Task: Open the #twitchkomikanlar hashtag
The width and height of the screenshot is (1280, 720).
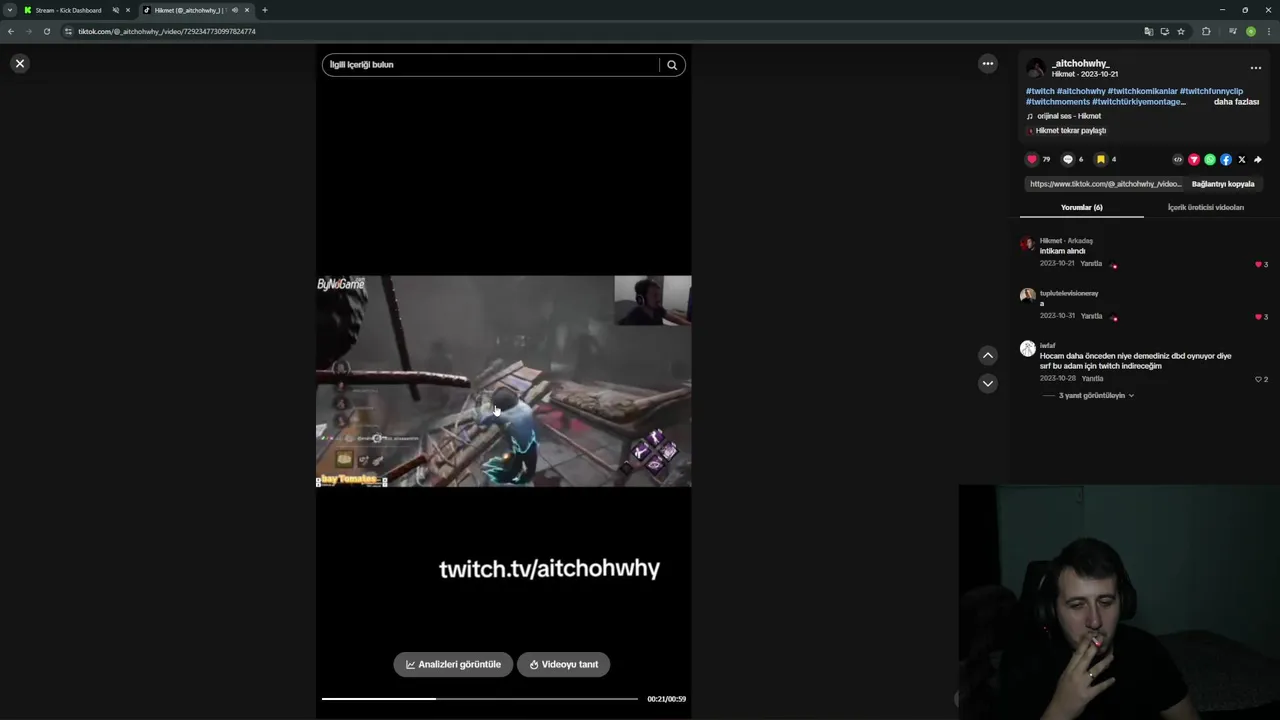Action: point(1142,91)
